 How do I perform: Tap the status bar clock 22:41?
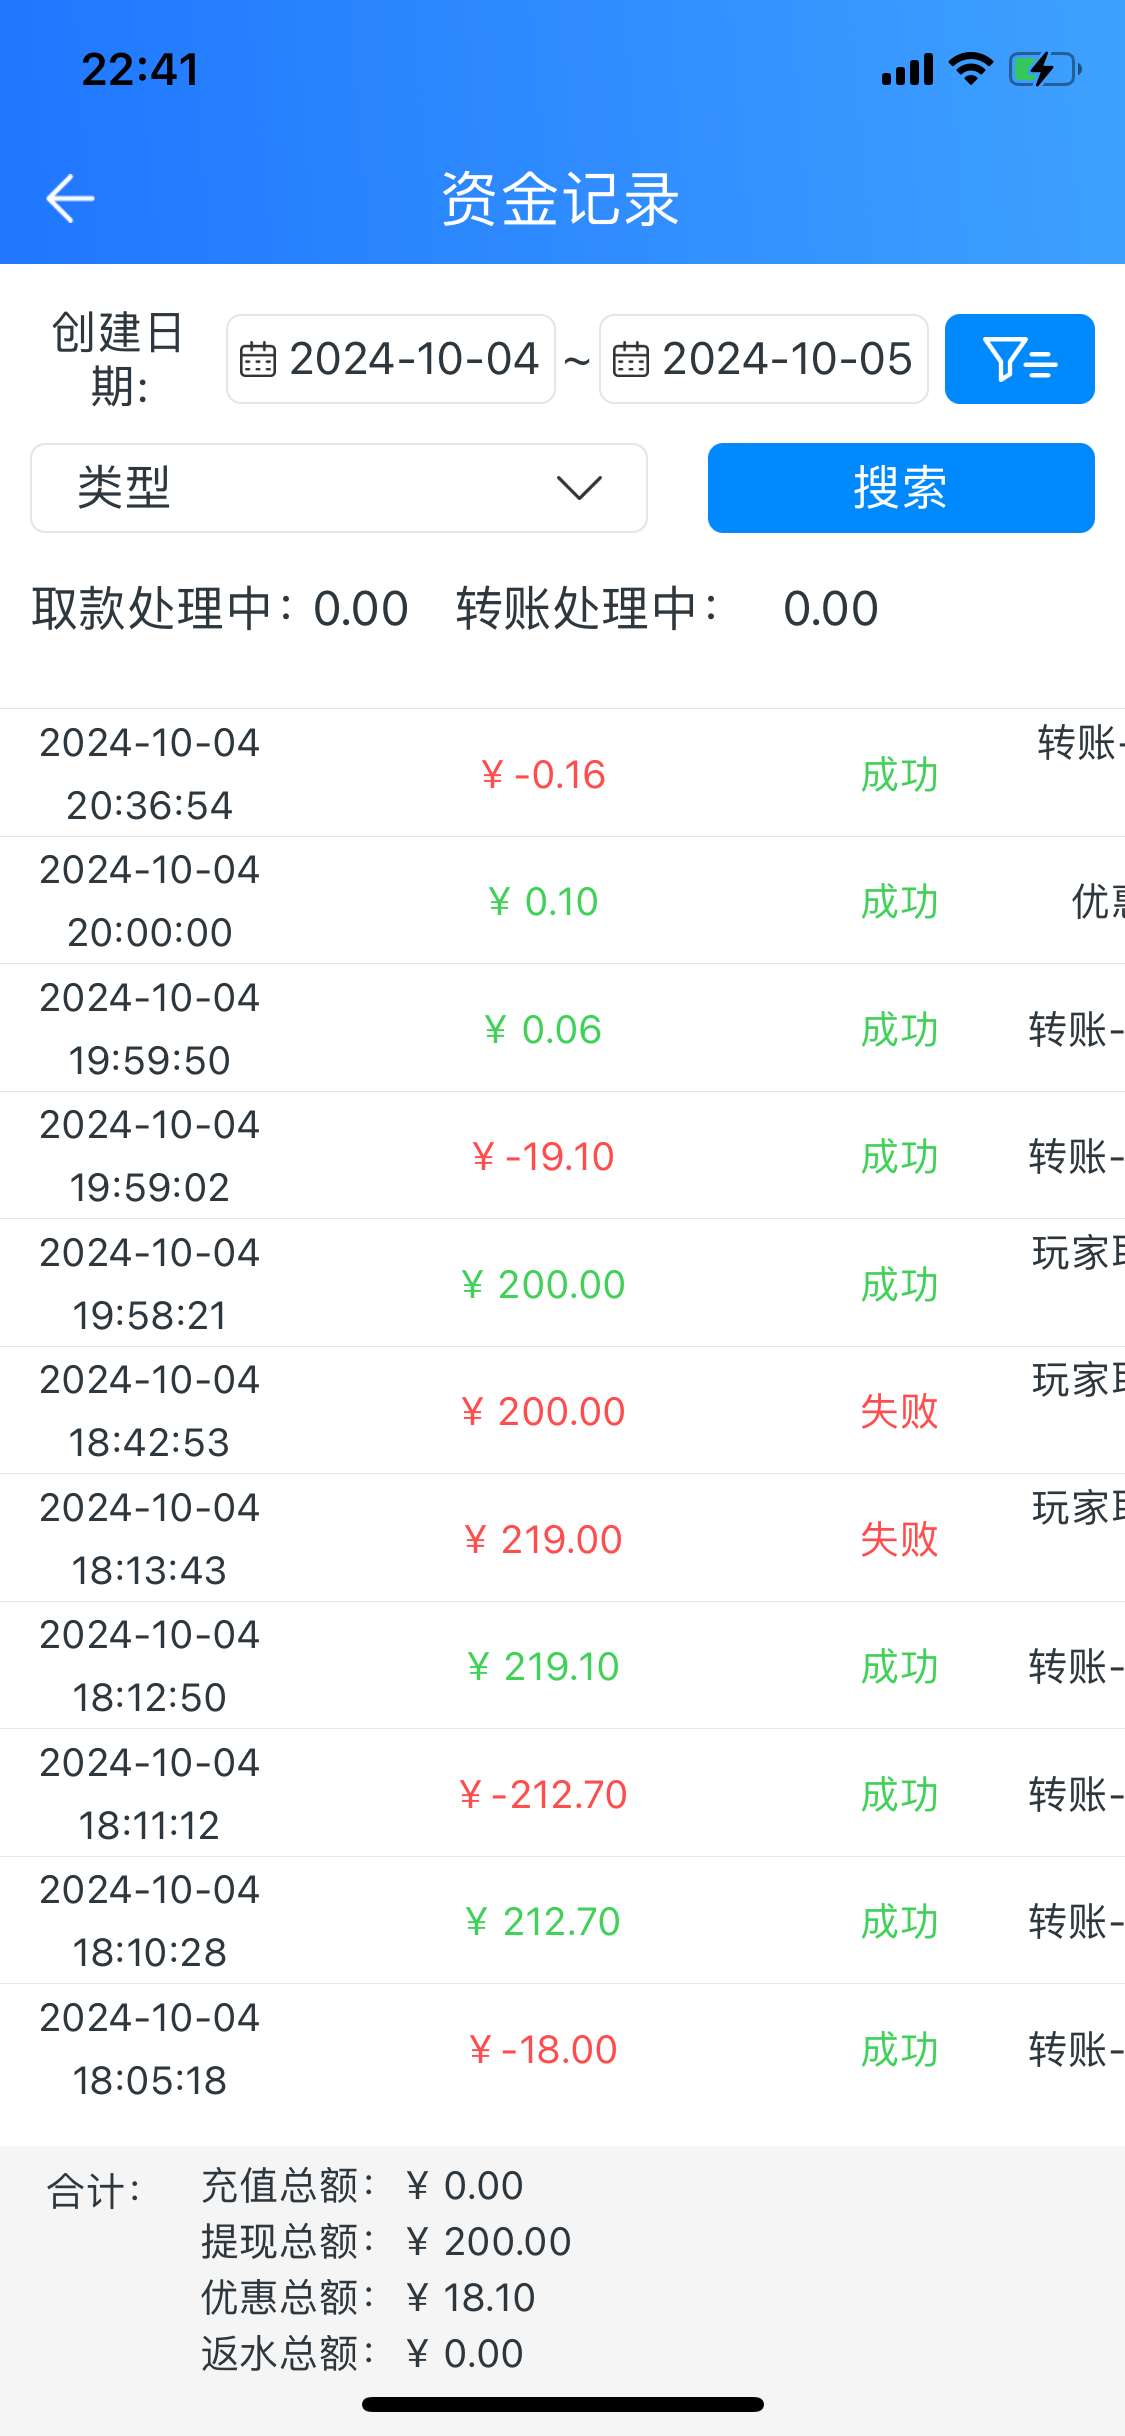point(140,70)
